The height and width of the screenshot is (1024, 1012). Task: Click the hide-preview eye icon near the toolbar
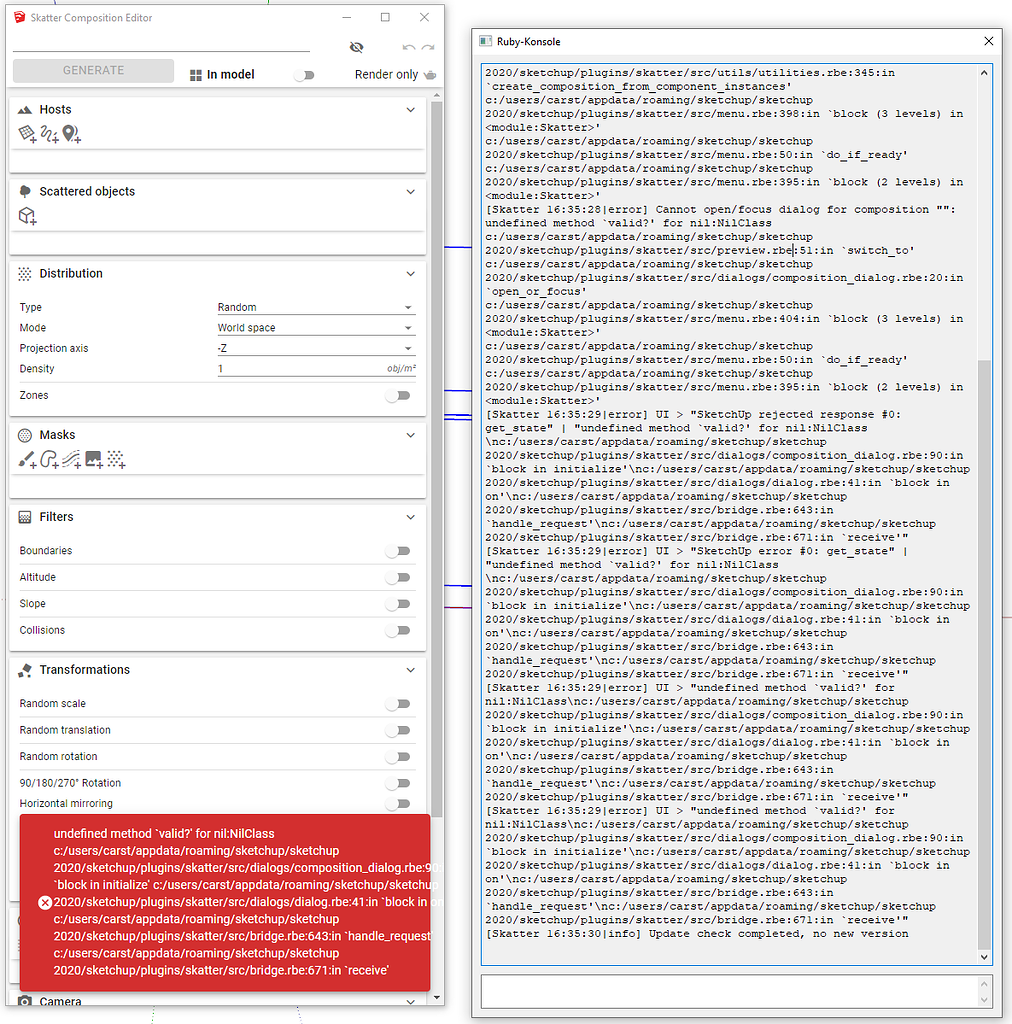[x=356, y=46]
